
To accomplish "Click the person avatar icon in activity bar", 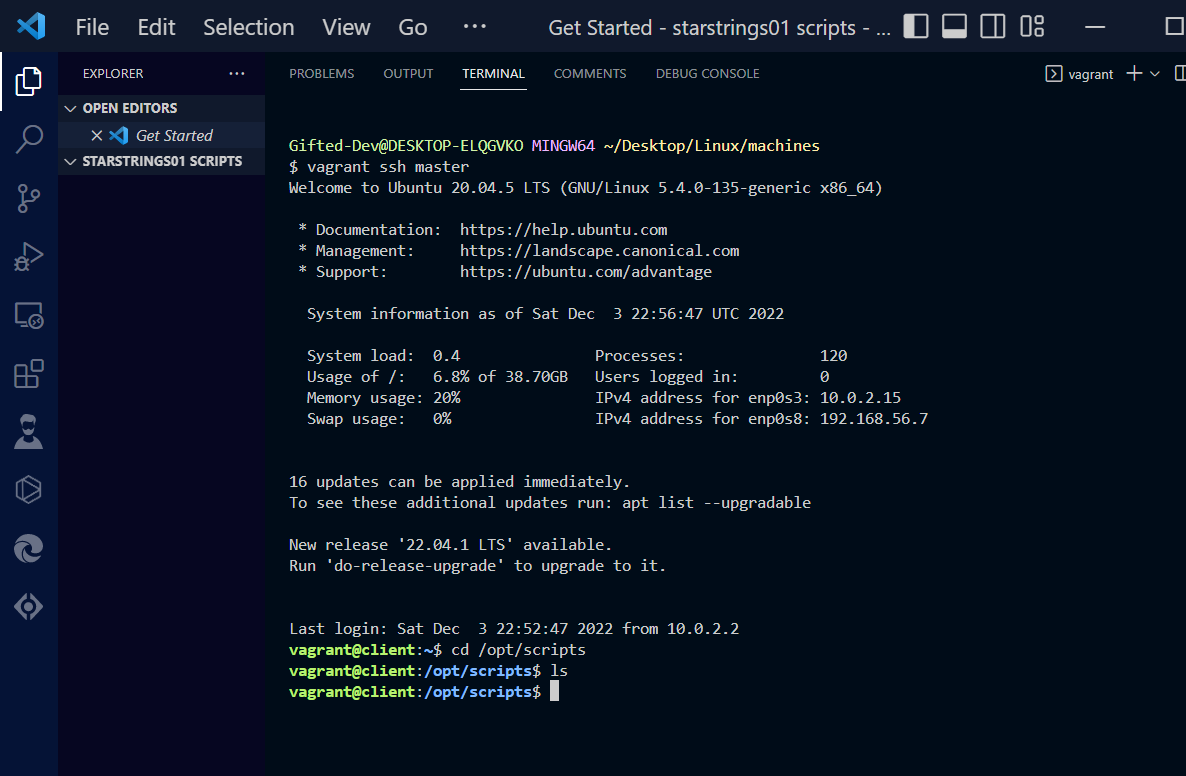I will click(29, 432).
